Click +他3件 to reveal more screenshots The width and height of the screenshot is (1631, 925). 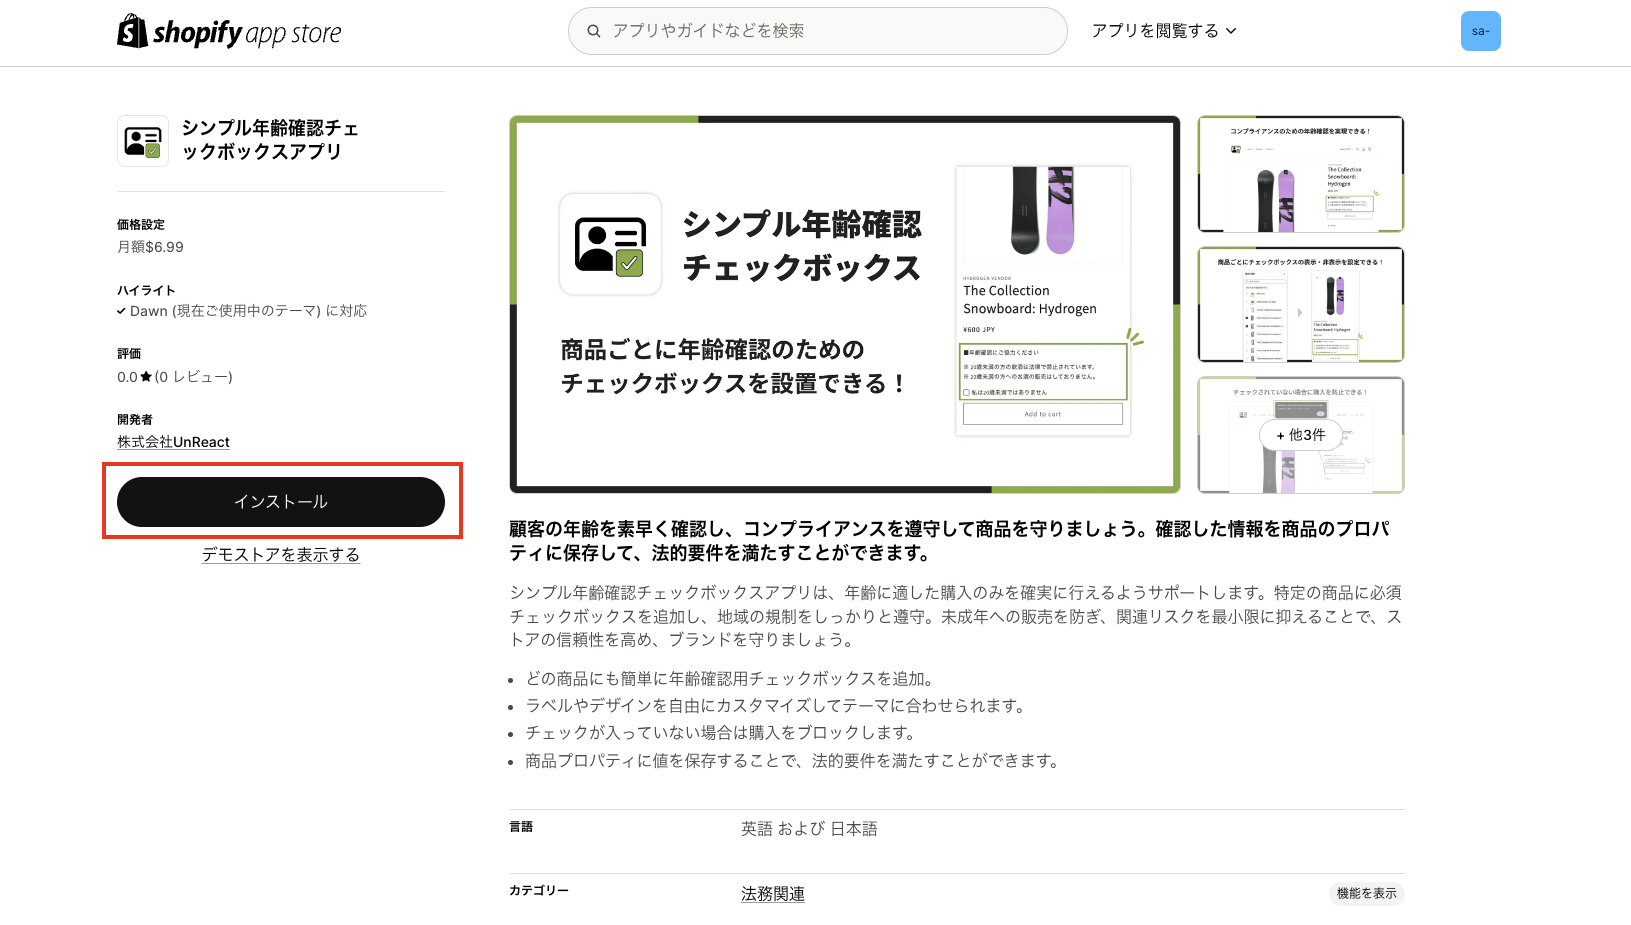coord(1300,436)
